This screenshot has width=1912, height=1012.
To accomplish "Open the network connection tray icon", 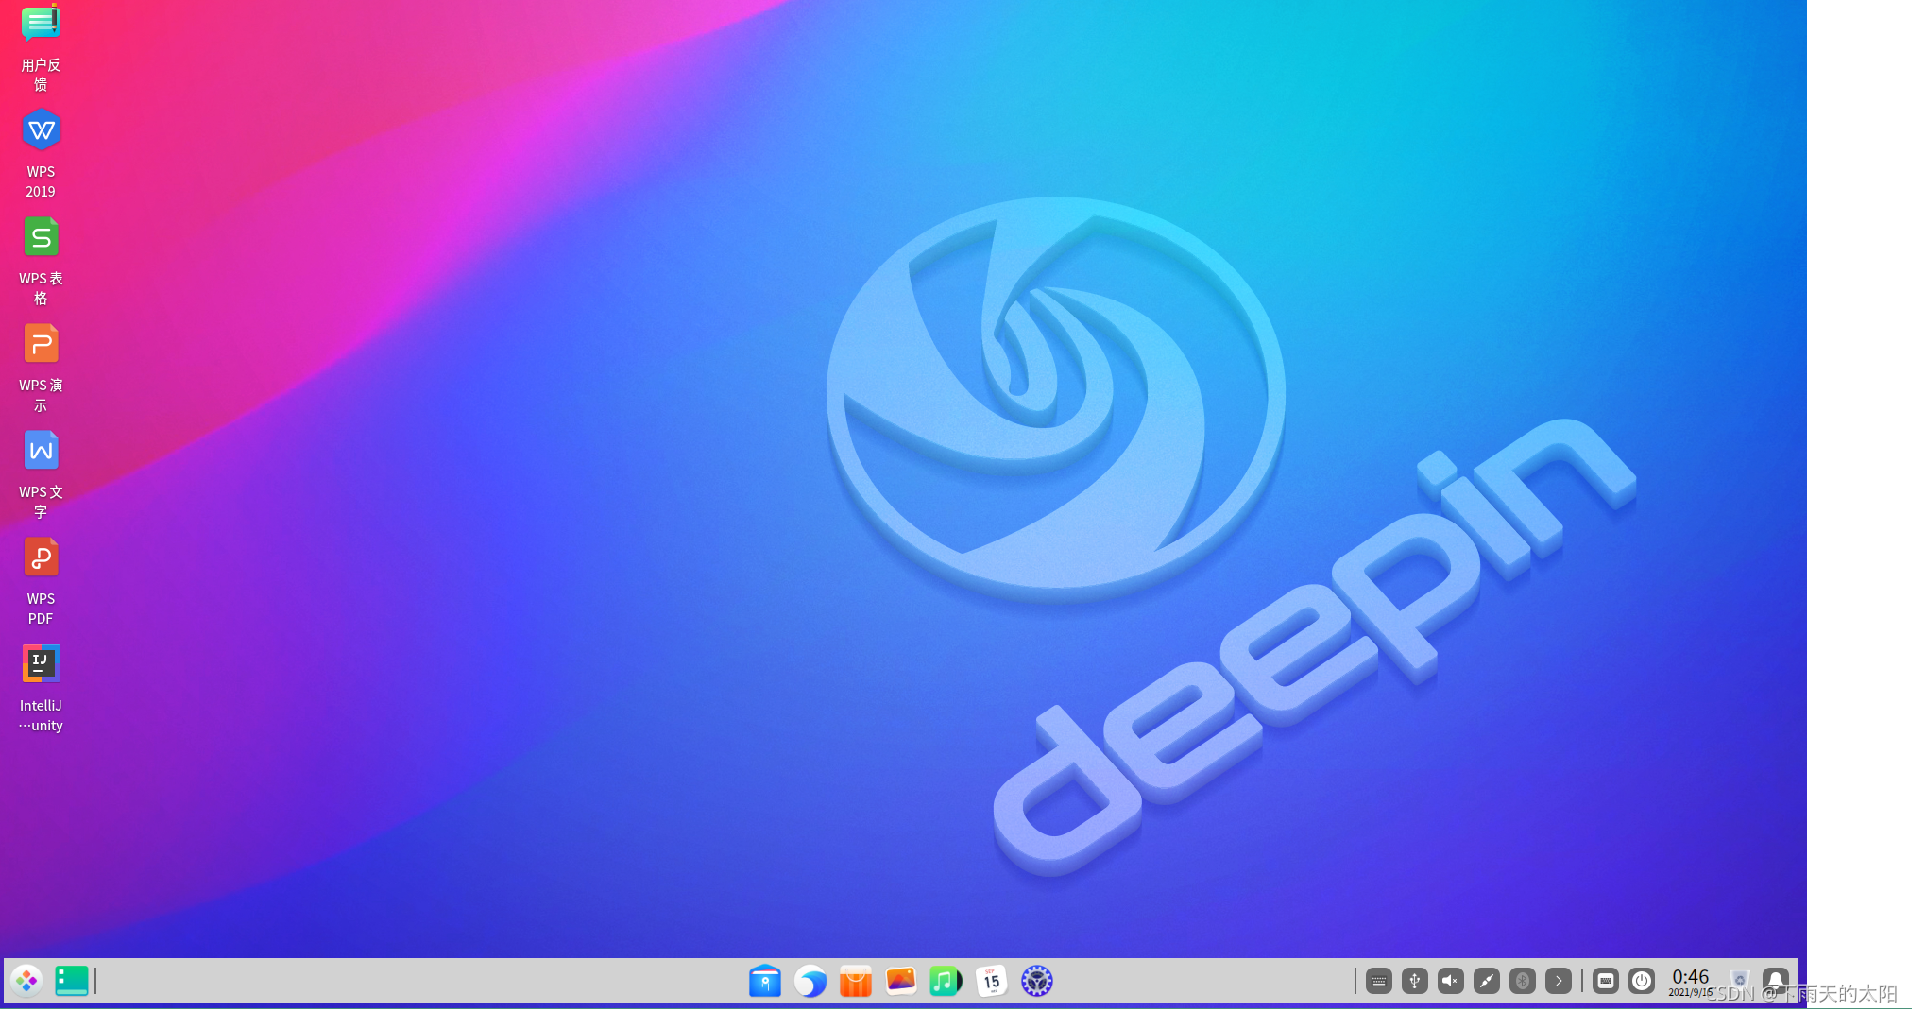I will pos(1487,981).
